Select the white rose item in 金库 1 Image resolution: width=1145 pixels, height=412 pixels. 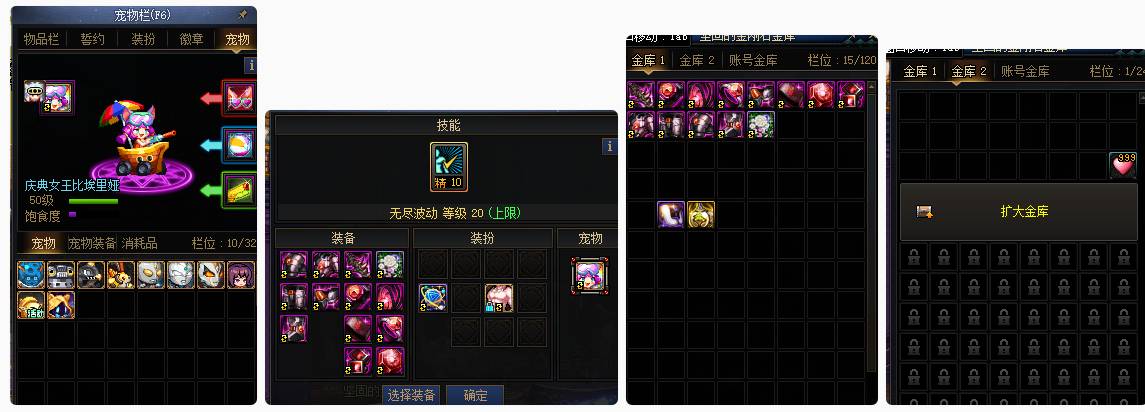[x=760, y=124]
